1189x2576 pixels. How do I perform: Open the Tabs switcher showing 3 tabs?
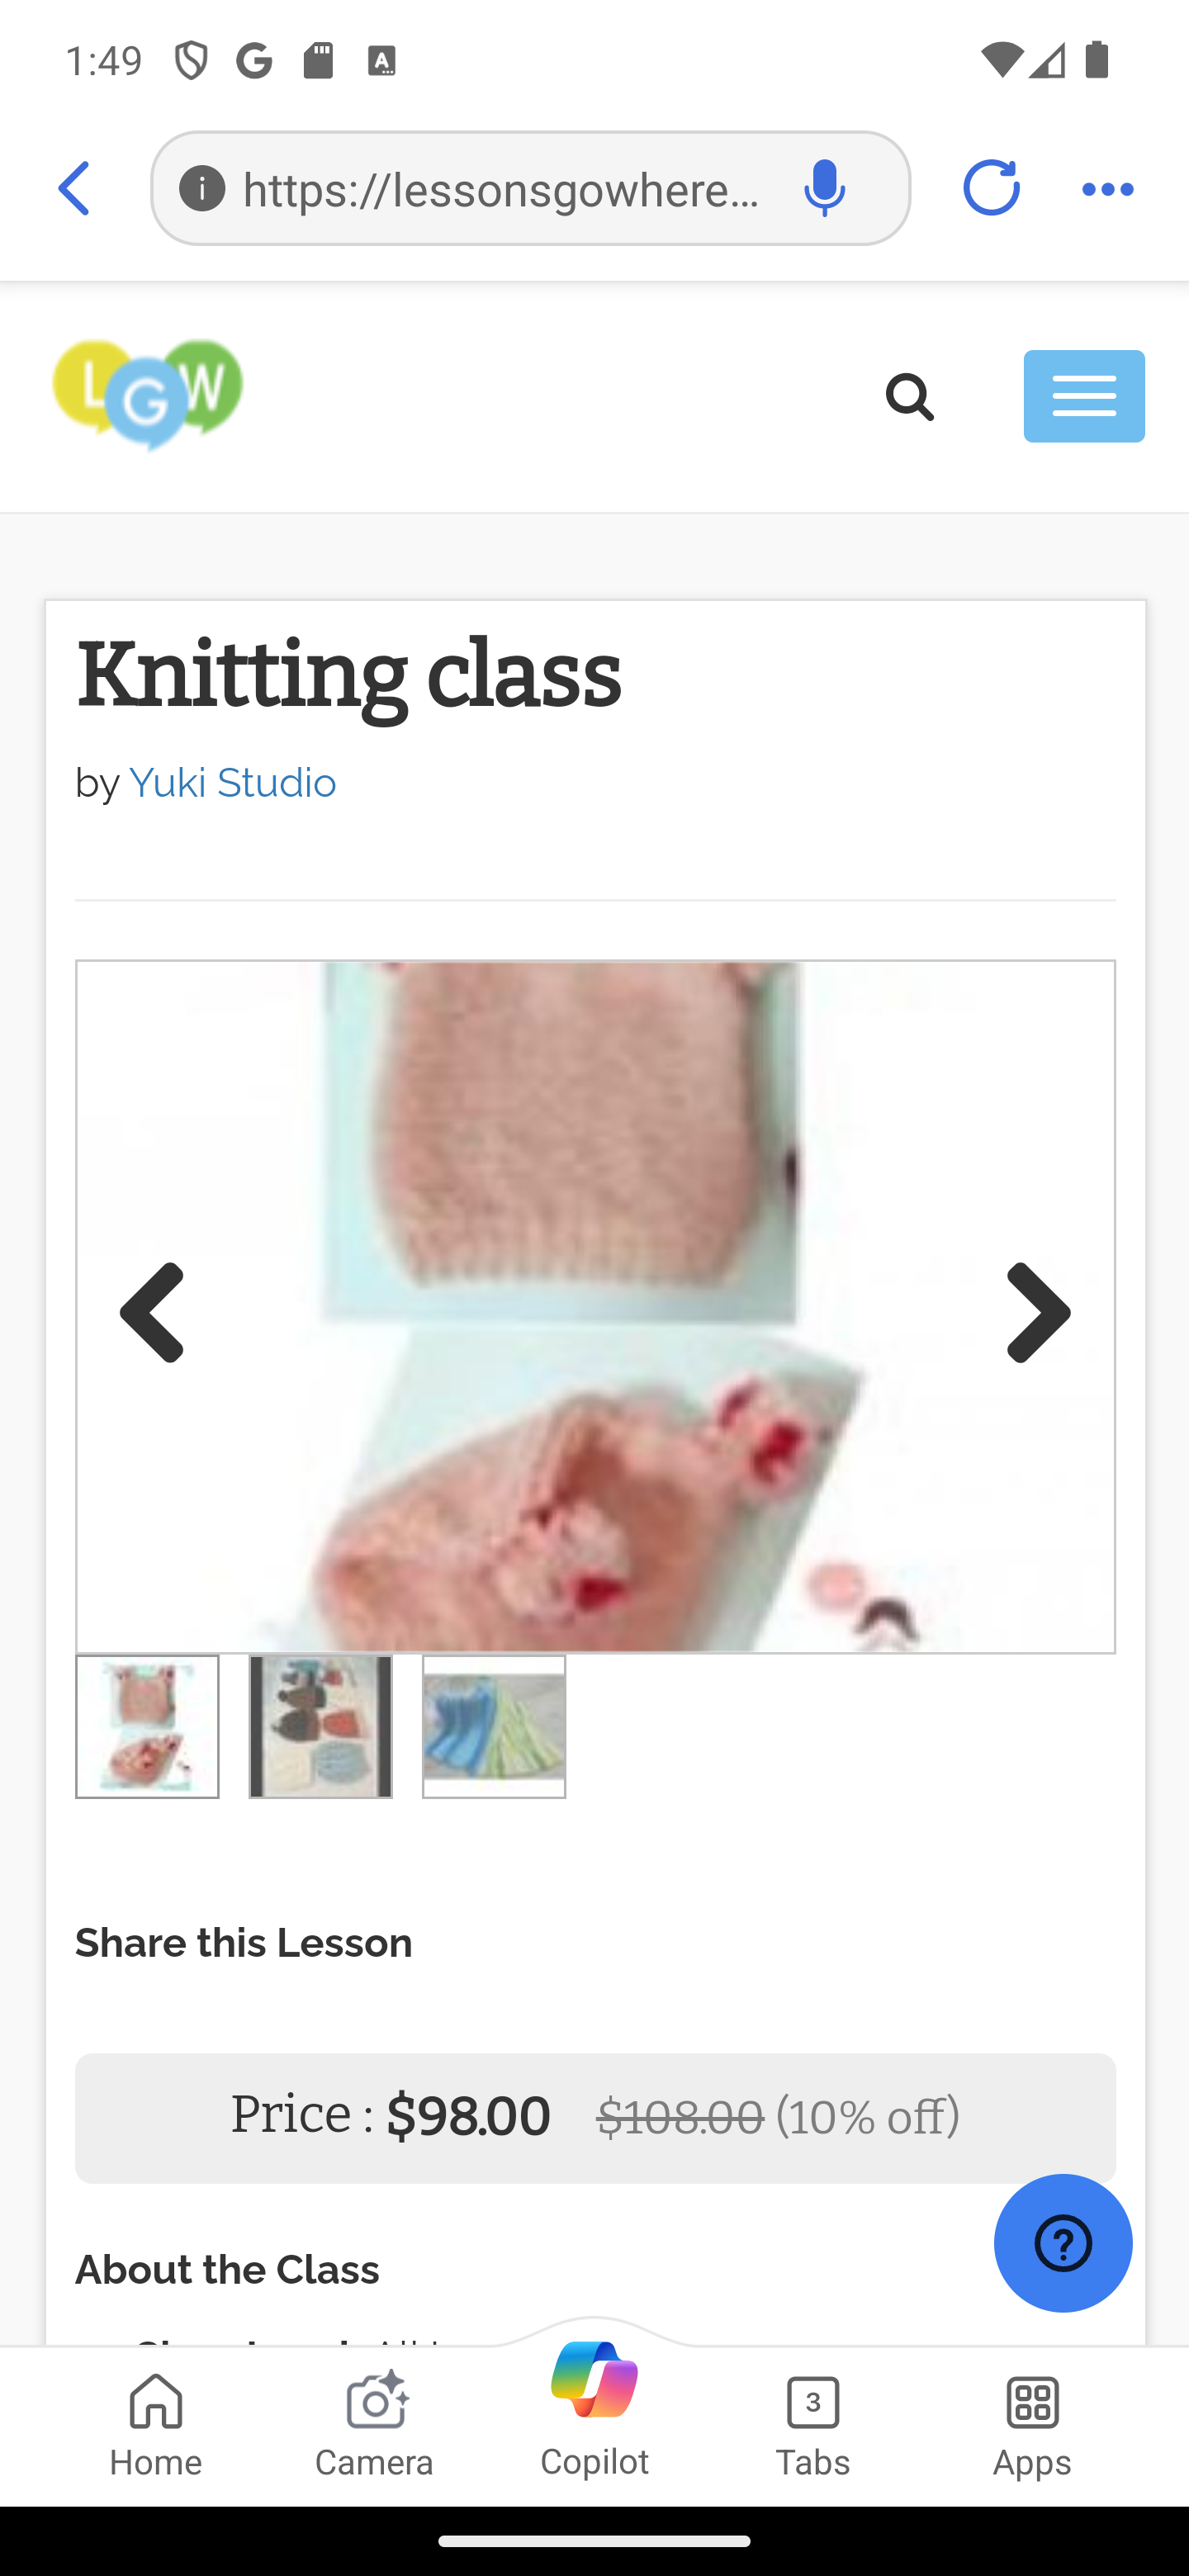(x=813, y=2425)
